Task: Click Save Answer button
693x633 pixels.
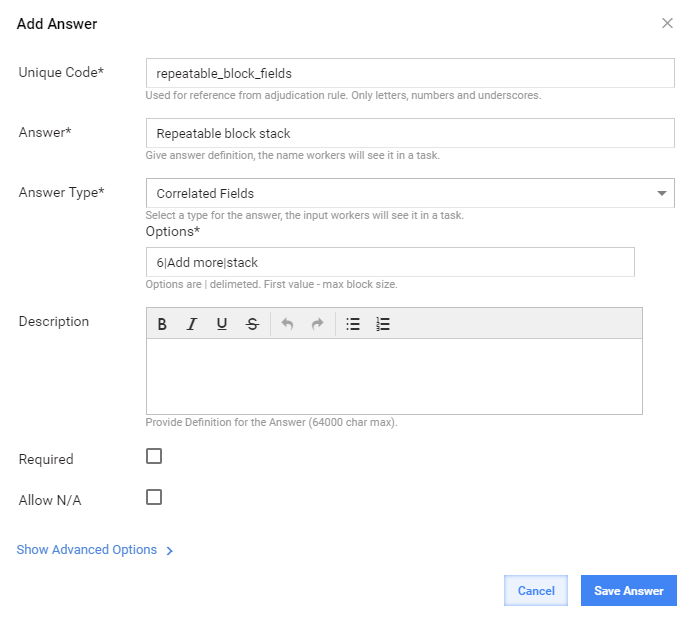Action: (x=628, y=591)
